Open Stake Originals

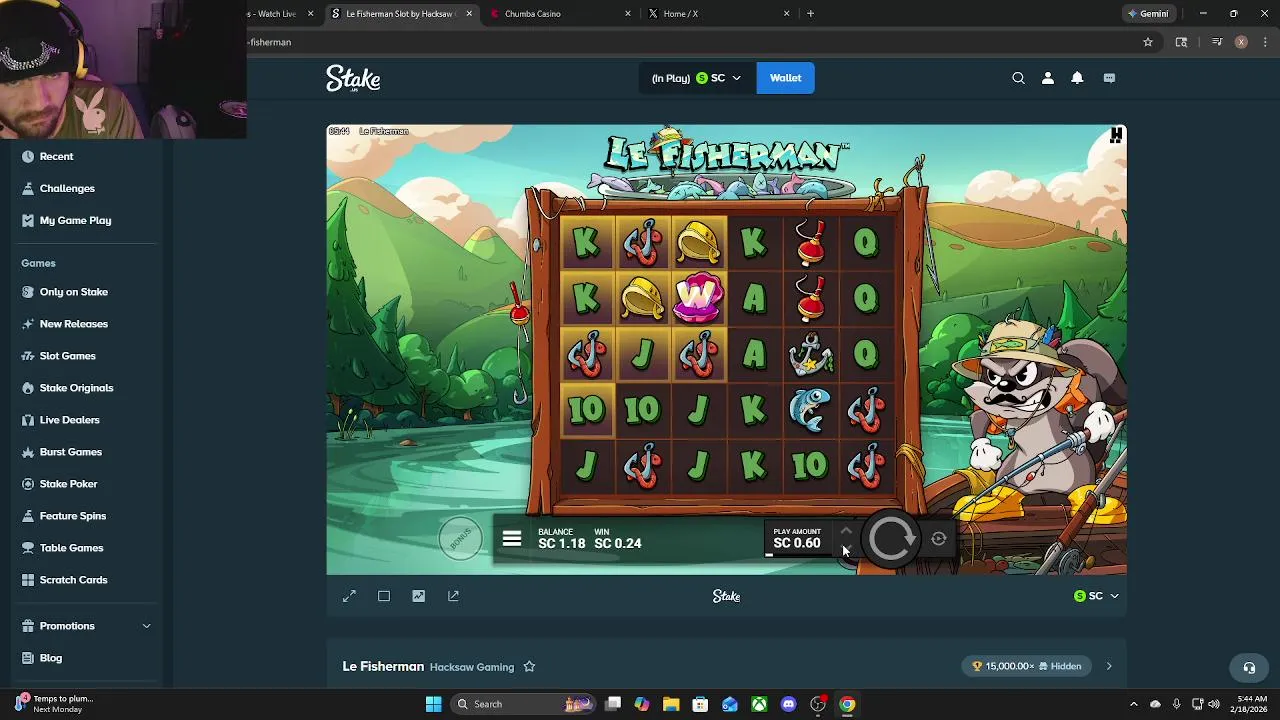coord(76,388)
